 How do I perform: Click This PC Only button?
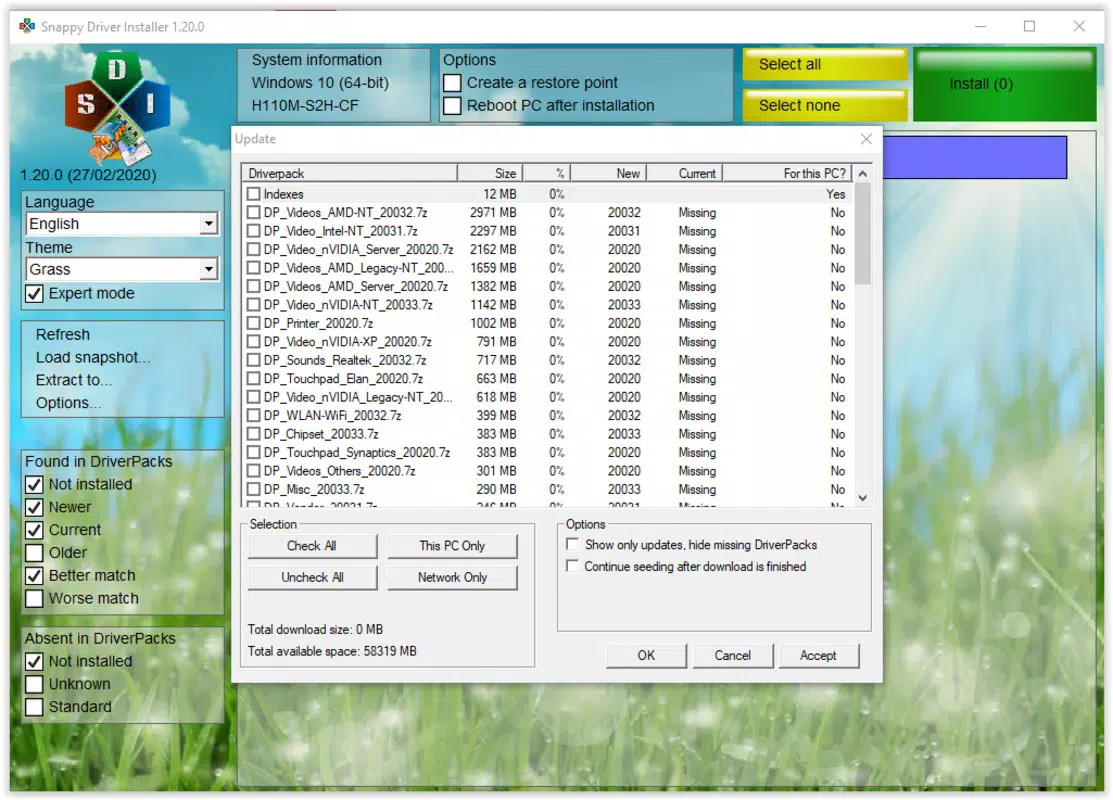click(x=452, y=546)
